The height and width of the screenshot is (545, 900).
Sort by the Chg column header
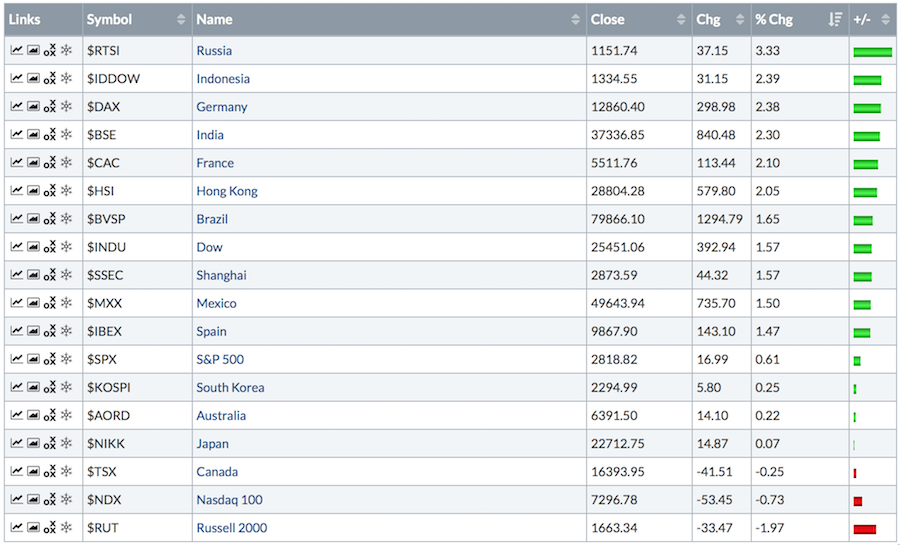click(x=720, y=19)
